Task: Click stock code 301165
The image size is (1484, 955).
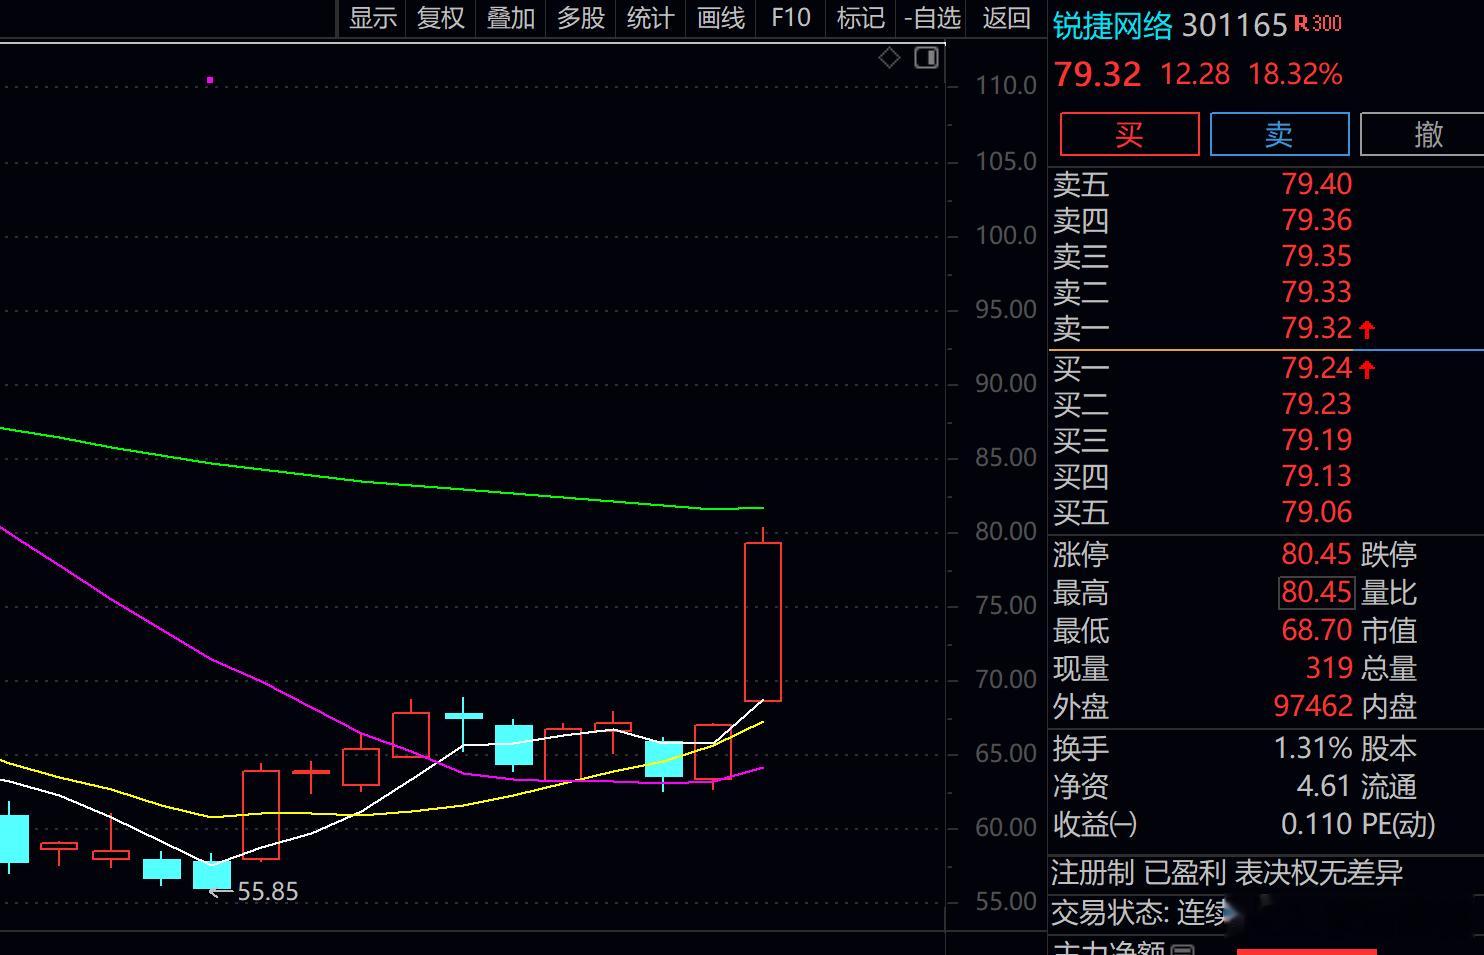Action: [1234, 26]
